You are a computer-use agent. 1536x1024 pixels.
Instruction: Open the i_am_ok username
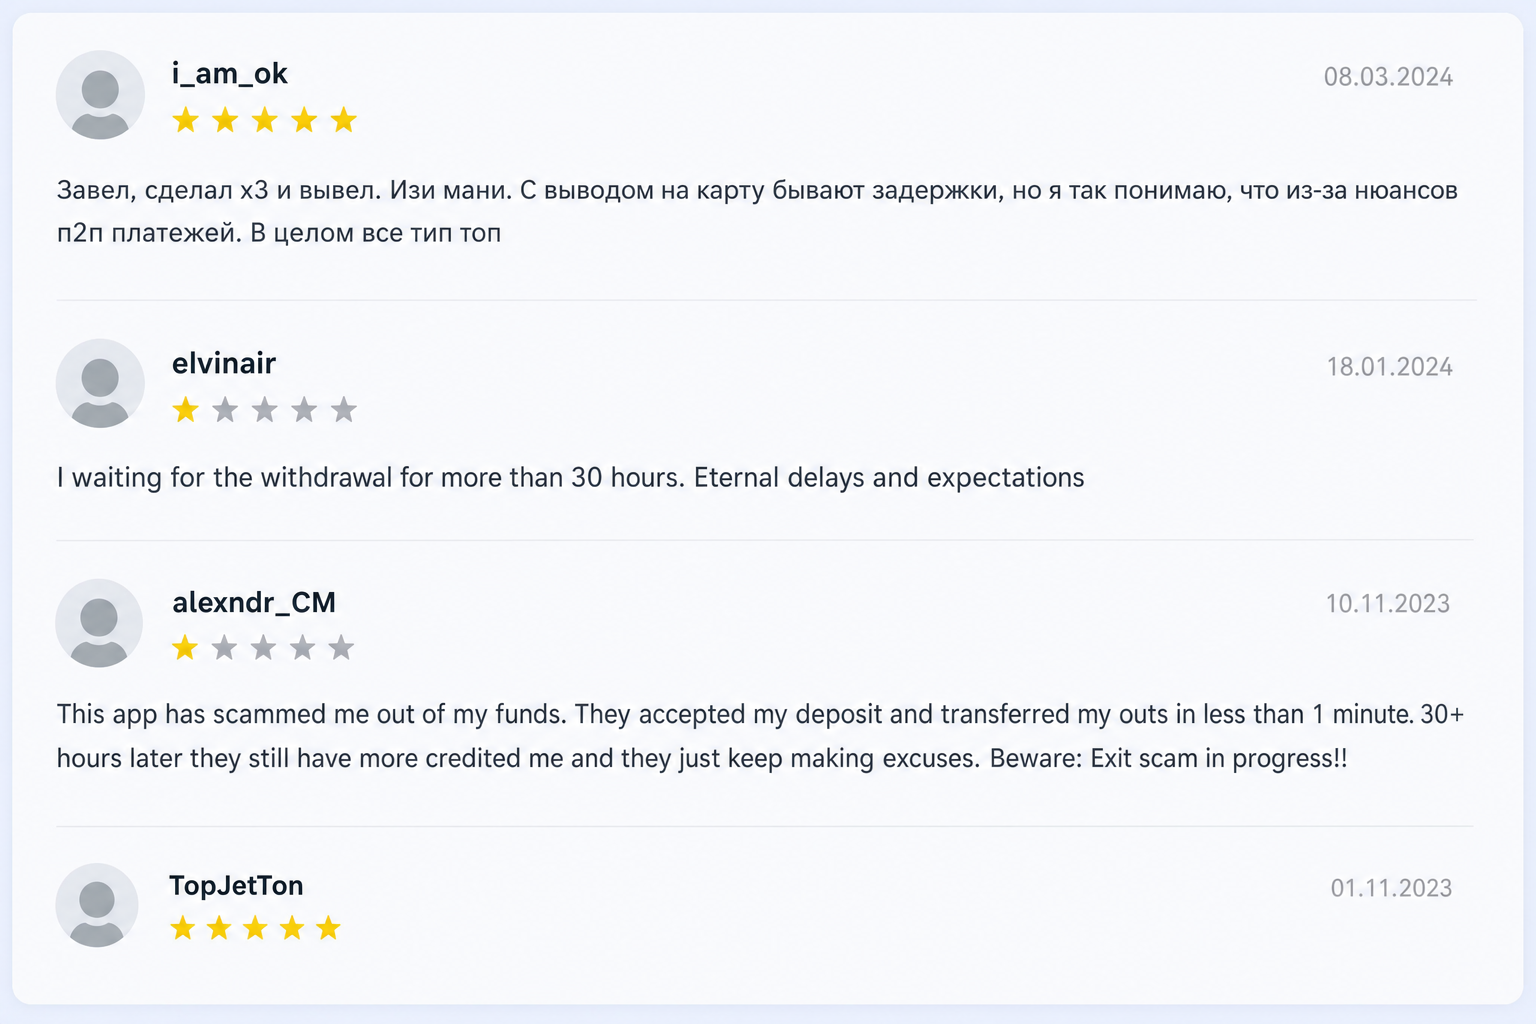(230, 74)
